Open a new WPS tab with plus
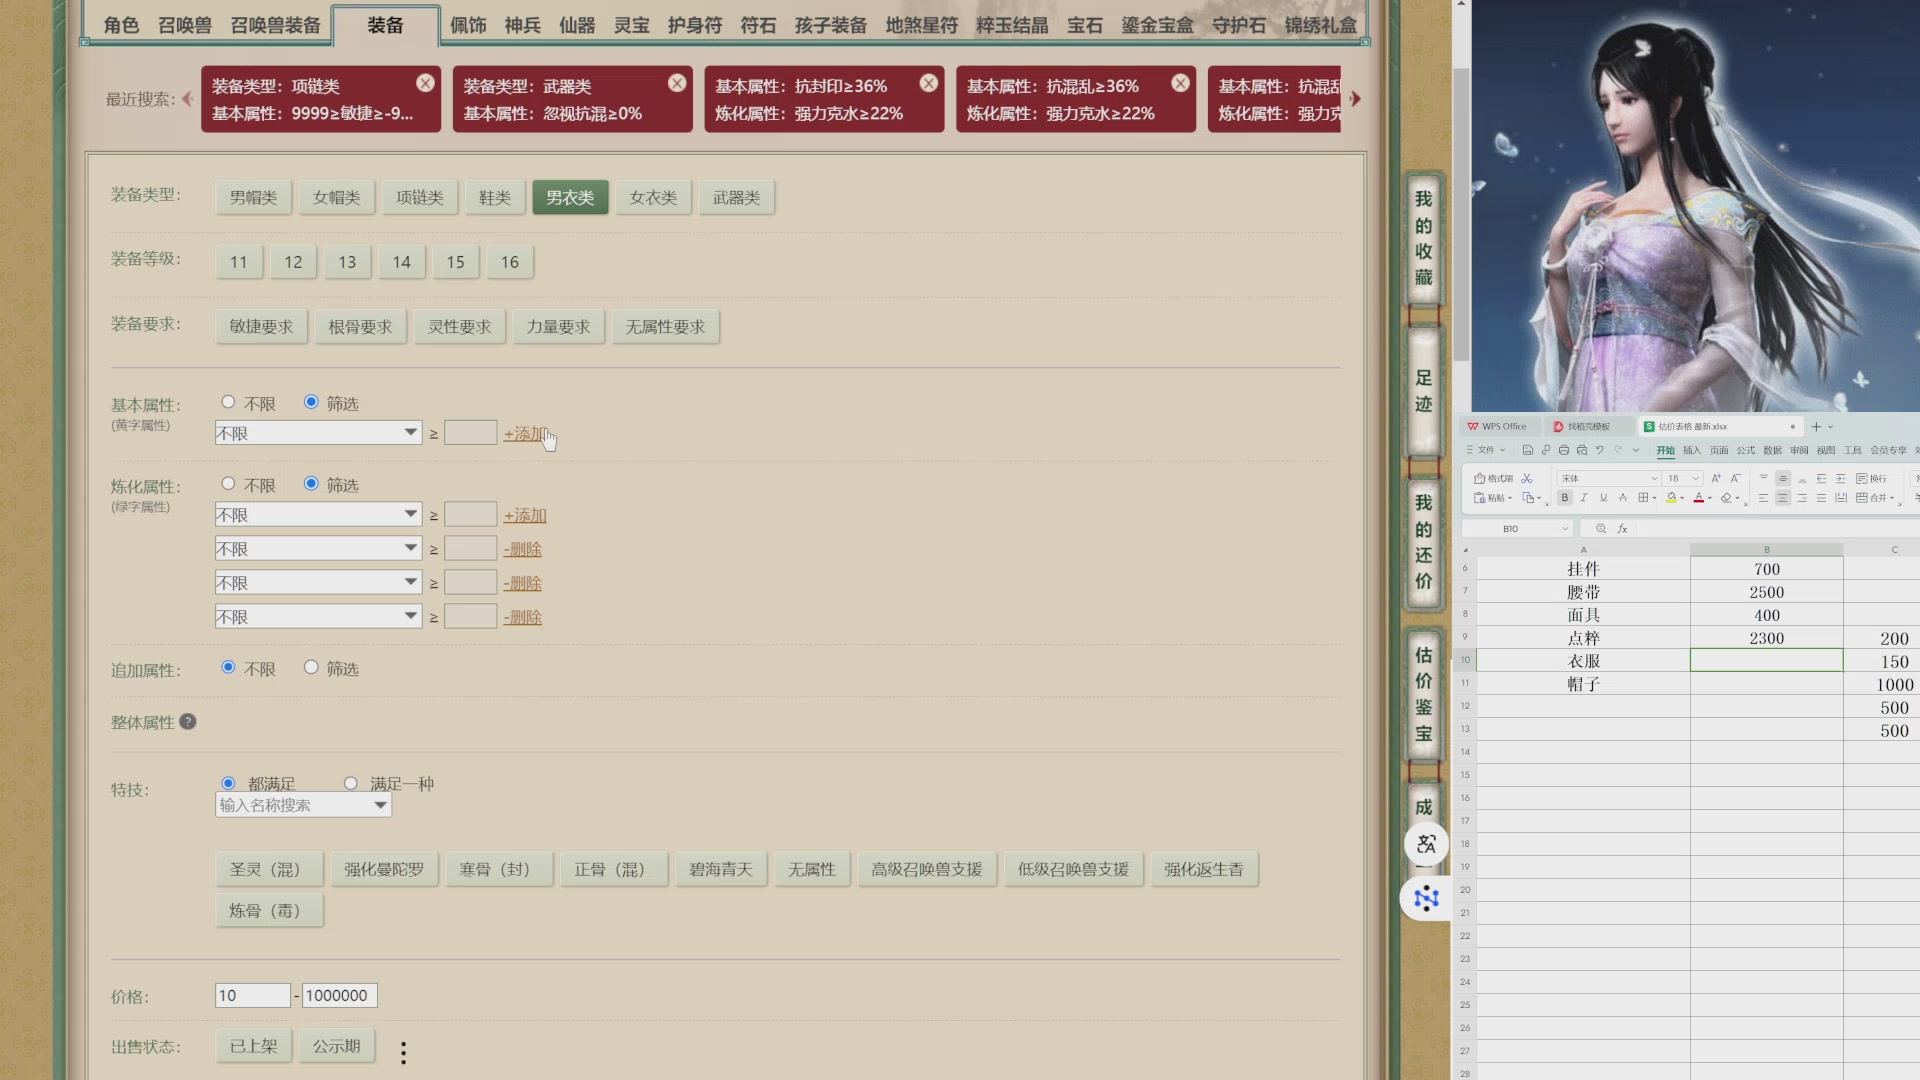 pos(1816,426)
